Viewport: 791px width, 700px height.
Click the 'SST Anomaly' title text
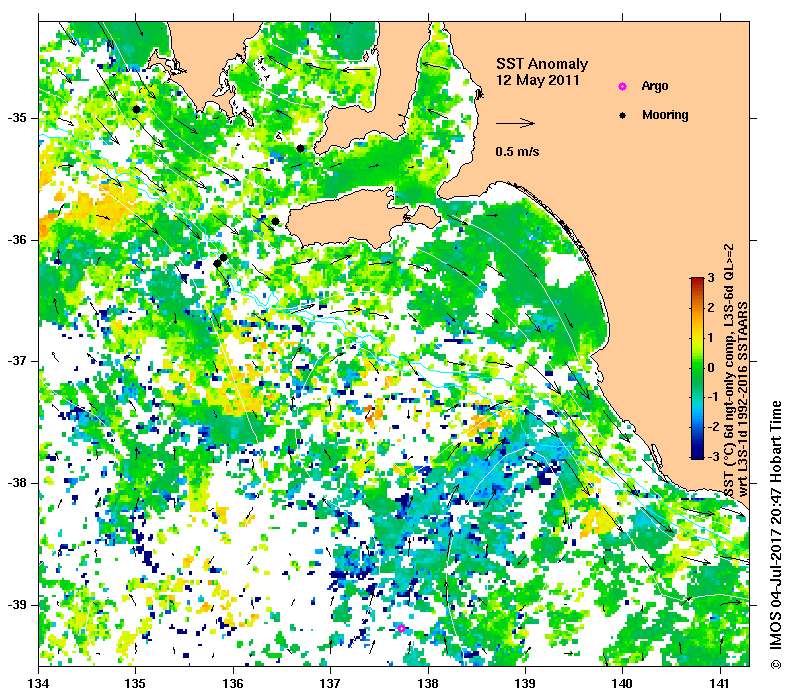pyautogui.click(x=542, y=64)
